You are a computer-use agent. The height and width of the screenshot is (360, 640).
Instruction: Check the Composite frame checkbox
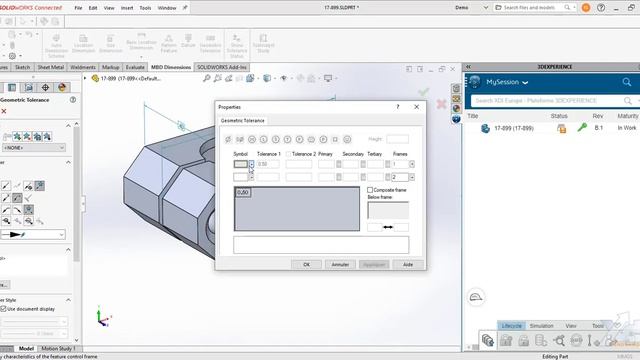click(370, 190)
